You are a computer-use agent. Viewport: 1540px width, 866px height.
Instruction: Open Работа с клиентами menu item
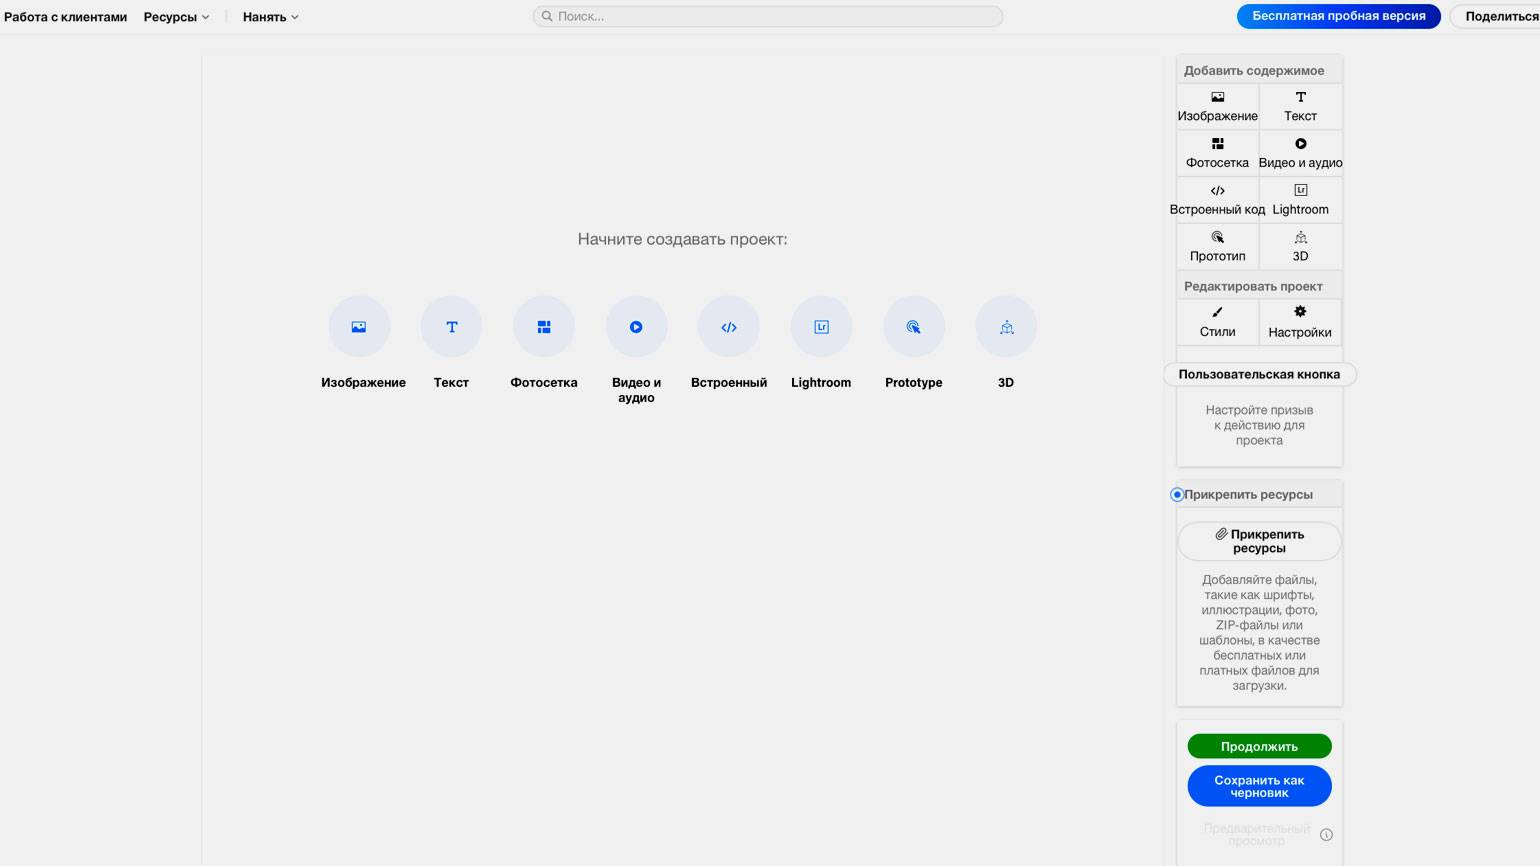(66, 17)
